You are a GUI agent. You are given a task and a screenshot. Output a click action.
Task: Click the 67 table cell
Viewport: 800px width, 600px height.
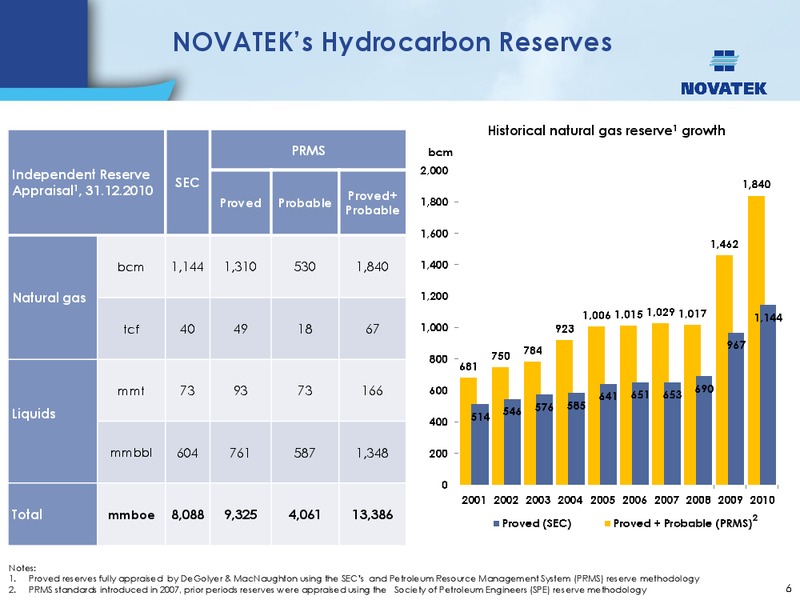click(372, 329)
